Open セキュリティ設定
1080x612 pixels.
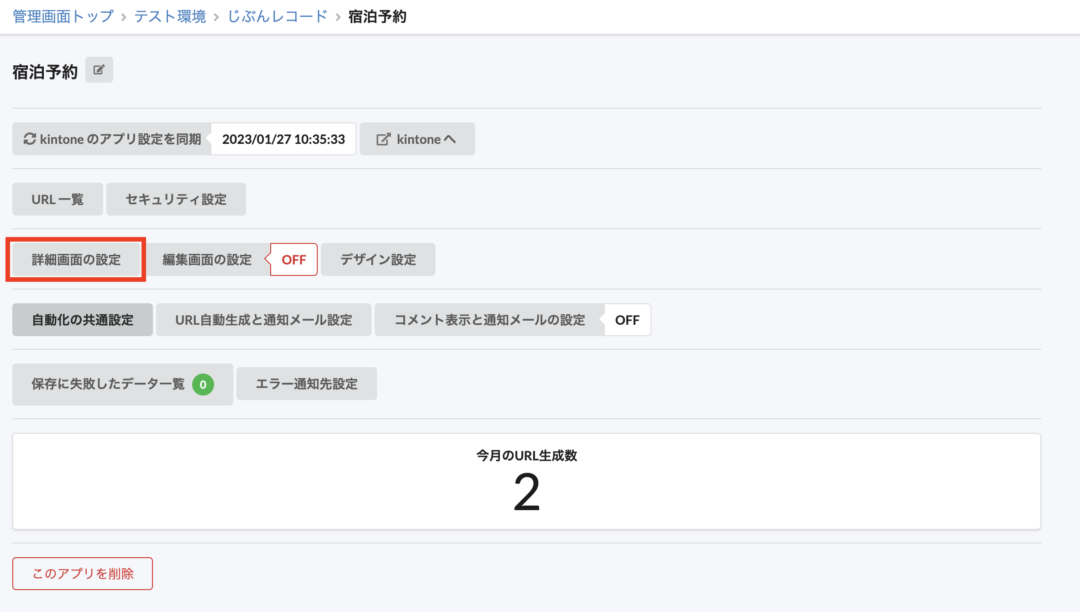[x=177, y=198]
